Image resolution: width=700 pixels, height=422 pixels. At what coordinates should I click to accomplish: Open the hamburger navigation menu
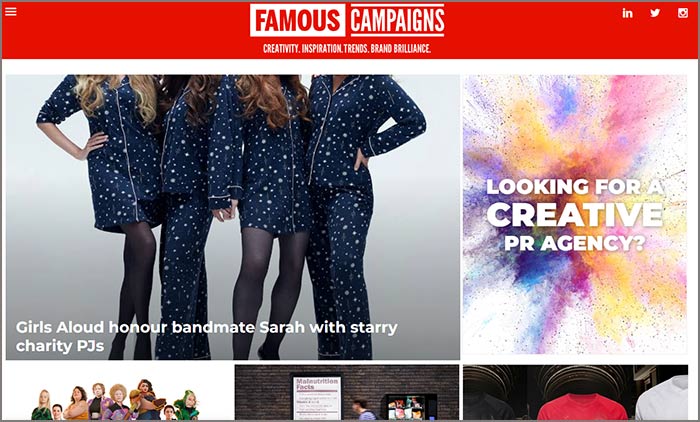pyautogui.click(x=11, y=12)
